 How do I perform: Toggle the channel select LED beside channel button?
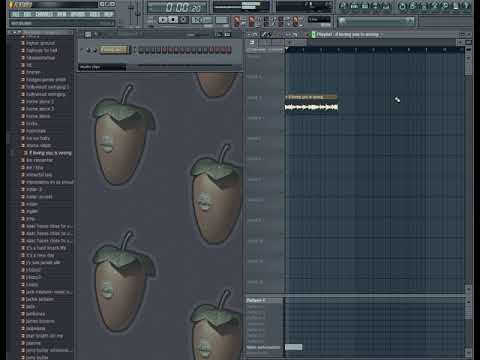coord(130,50)
